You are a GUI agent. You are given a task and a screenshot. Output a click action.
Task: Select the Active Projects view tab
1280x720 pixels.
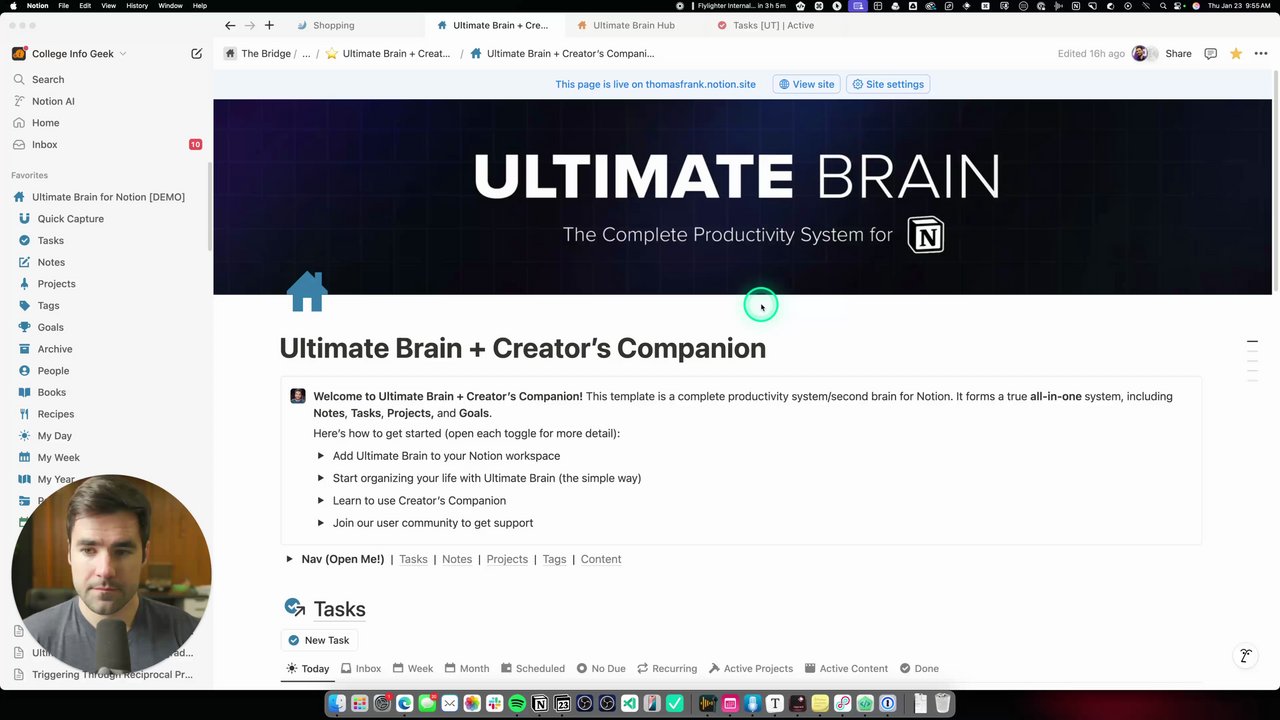point(750,669)
